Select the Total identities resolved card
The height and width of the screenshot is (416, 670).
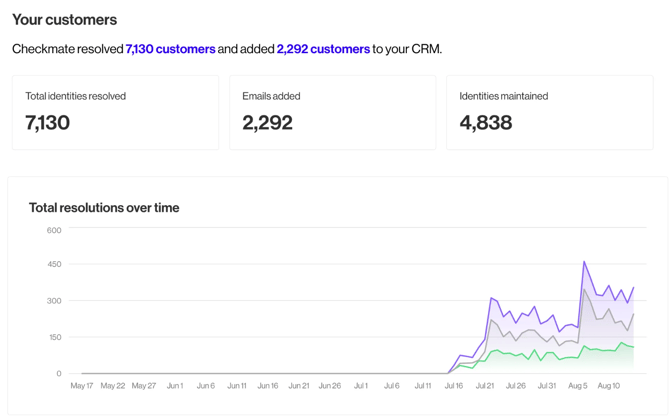tap(115, 112)
